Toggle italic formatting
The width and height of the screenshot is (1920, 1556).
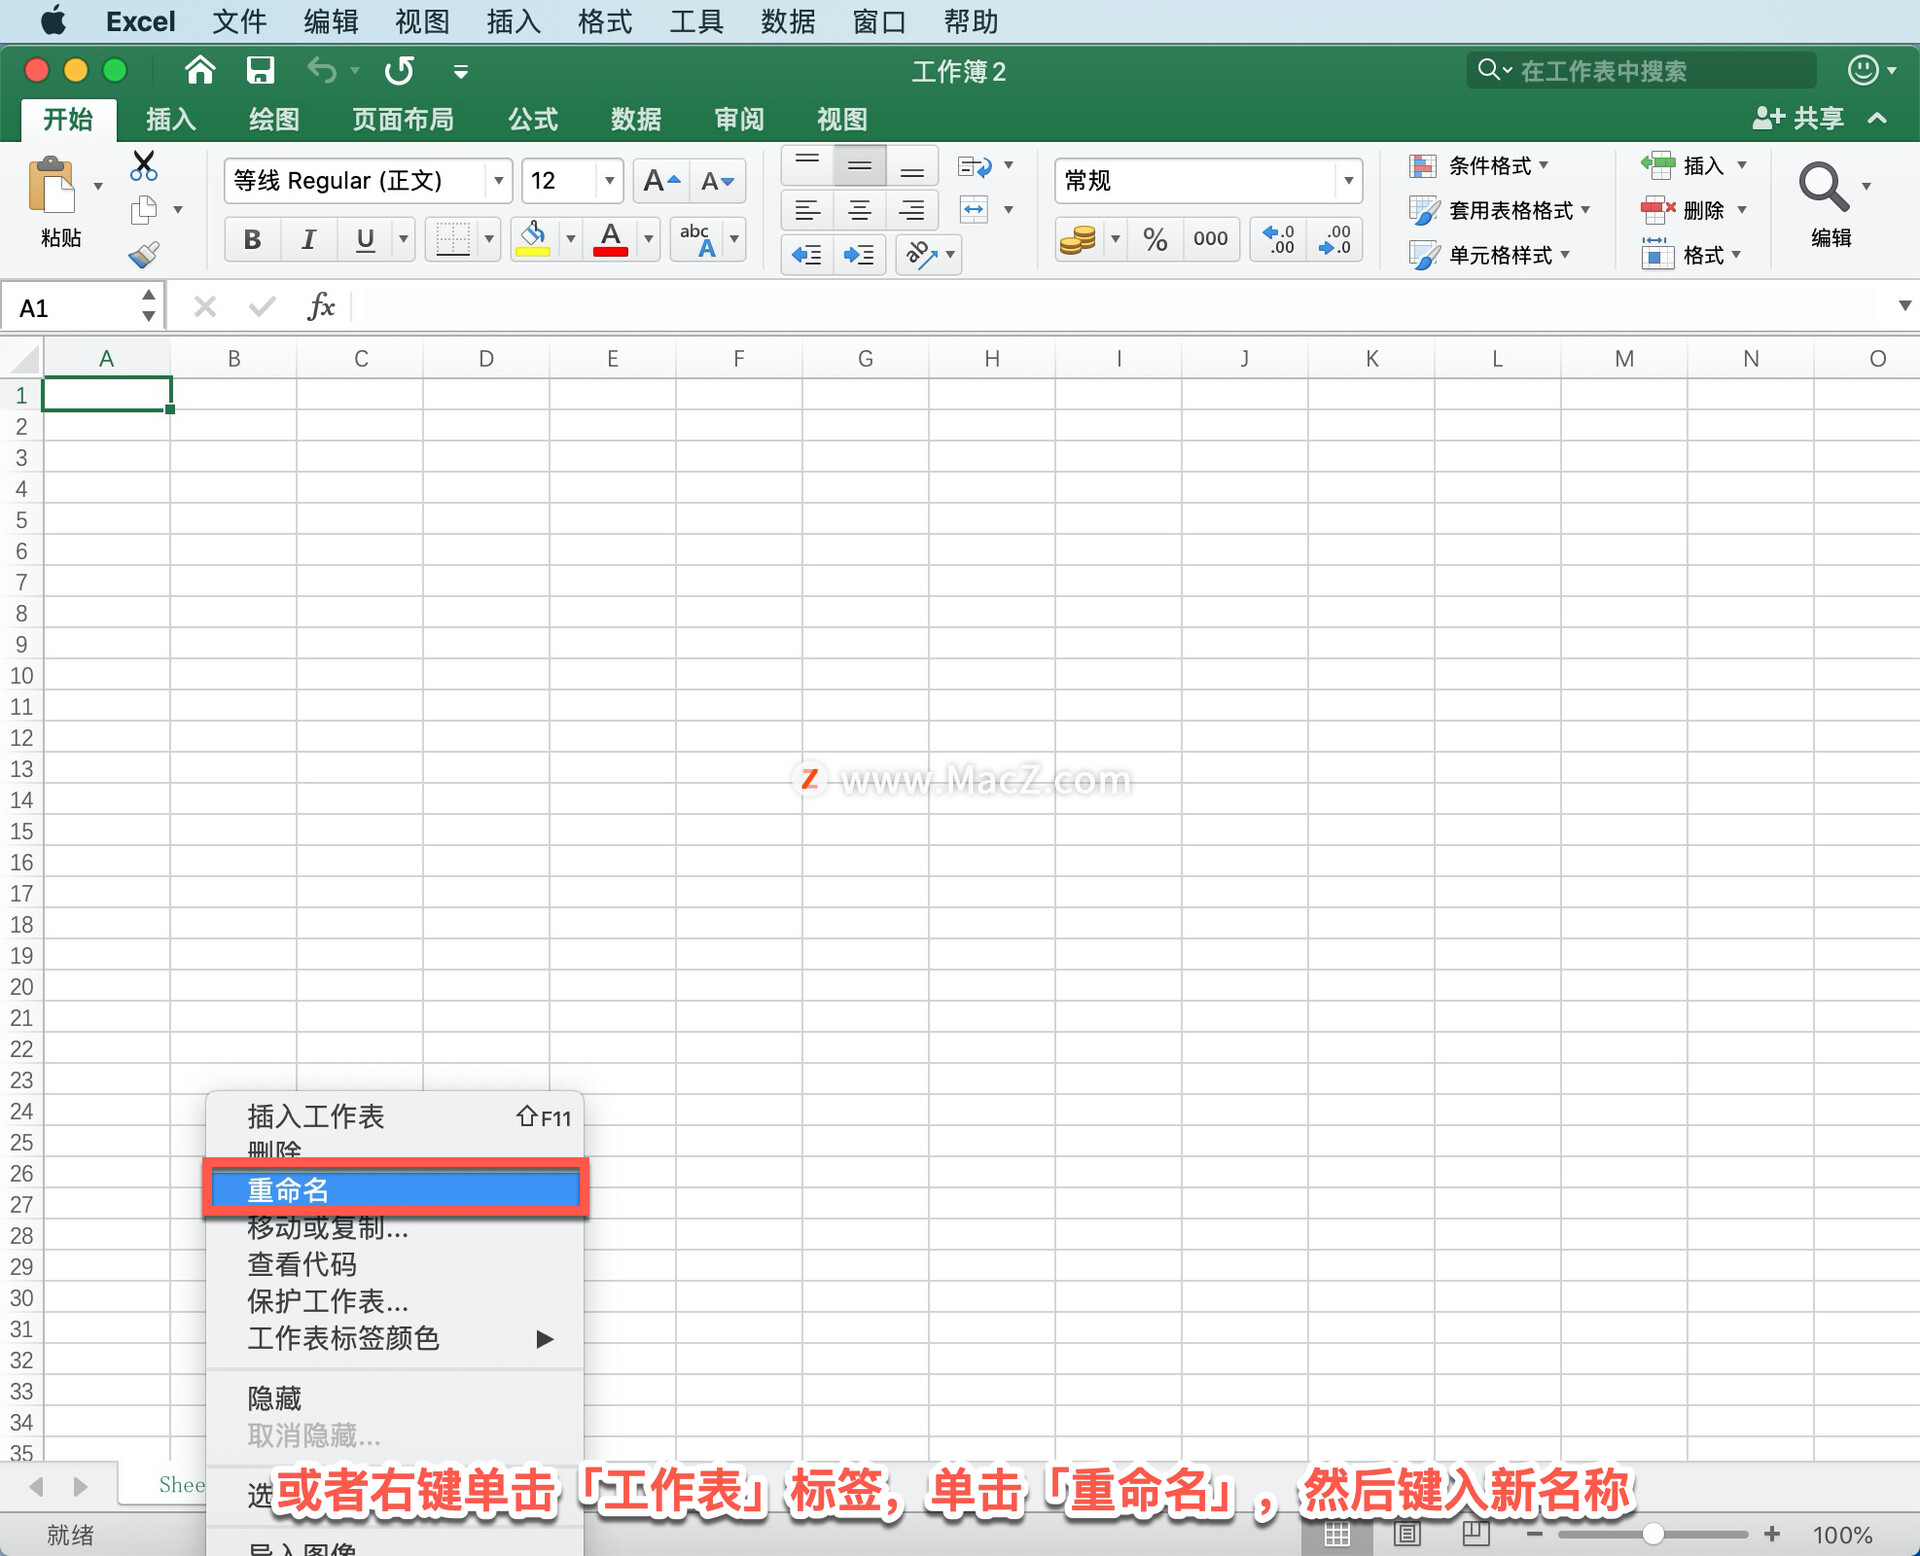point(308,239)
